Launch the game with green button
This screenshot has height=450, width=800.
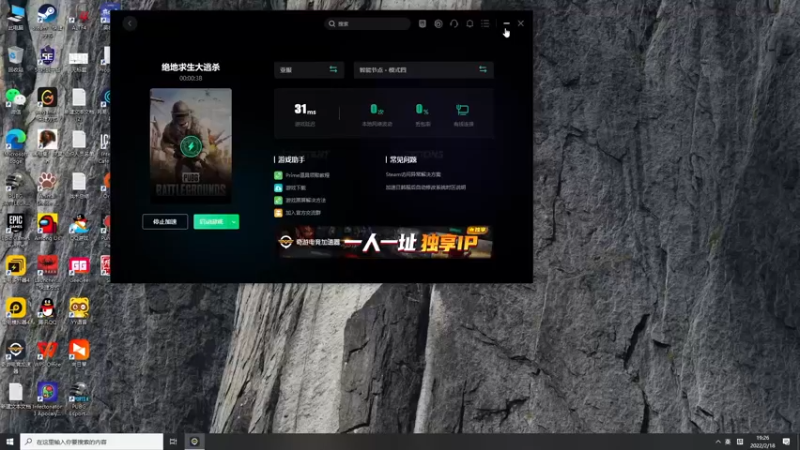click(x=211, y=221)
